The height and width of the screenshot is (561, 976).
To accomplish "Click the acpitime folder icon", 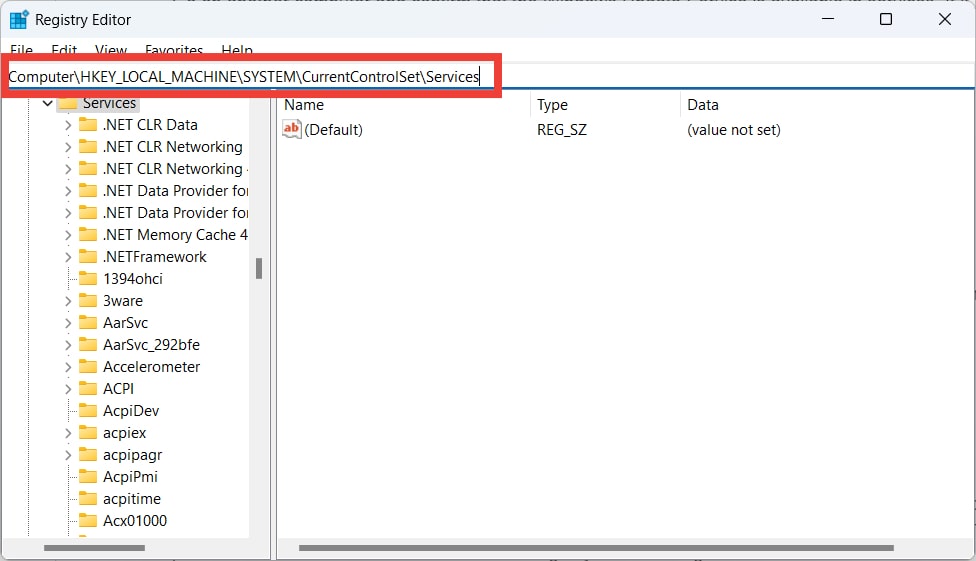I will pyautogui.click(x=88, y=499).
